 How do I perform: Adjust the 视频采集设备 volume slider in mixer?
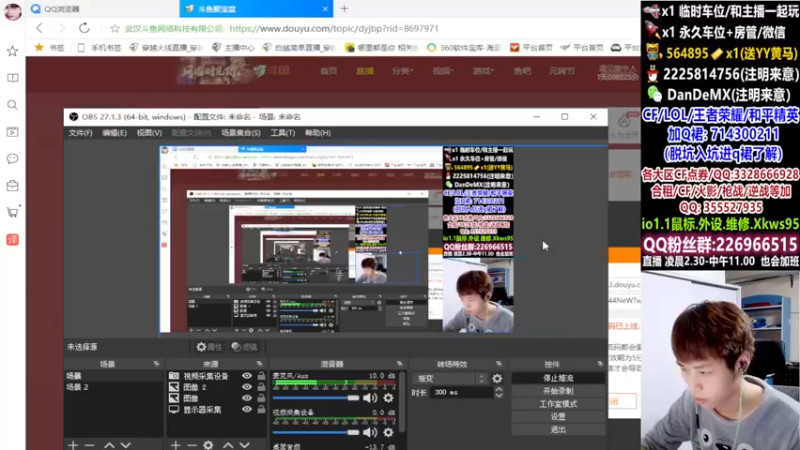point(316,433)
